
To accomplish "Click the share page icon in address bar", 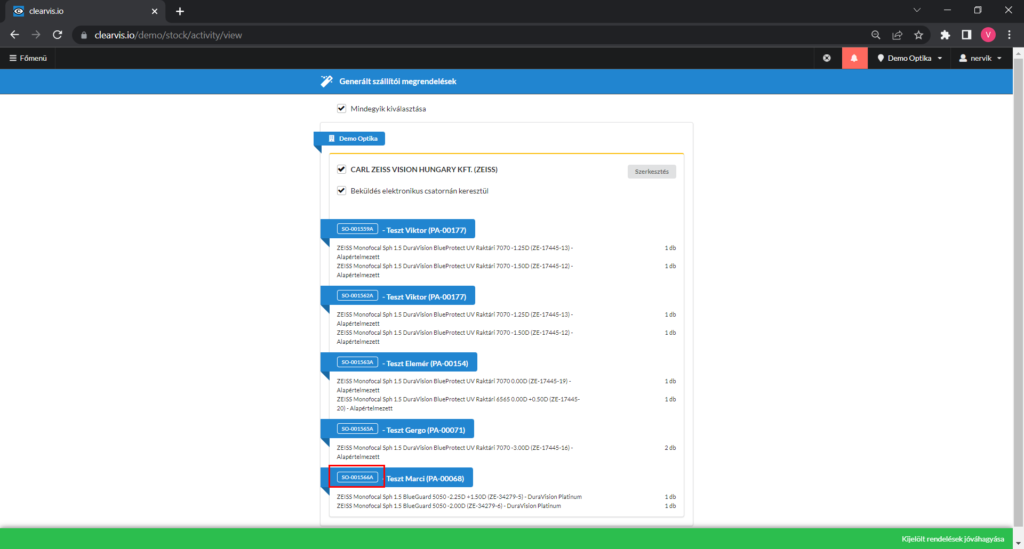I will click(897, 34).
